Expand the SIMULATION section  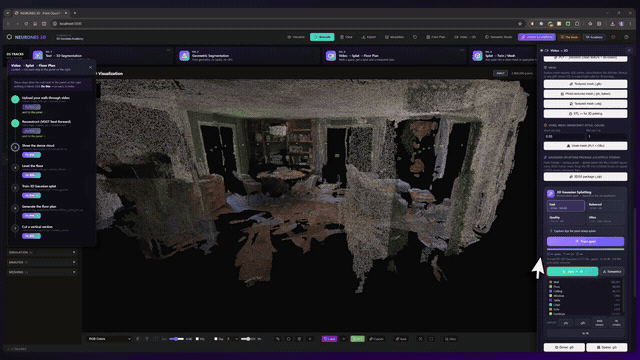[42, 252]
